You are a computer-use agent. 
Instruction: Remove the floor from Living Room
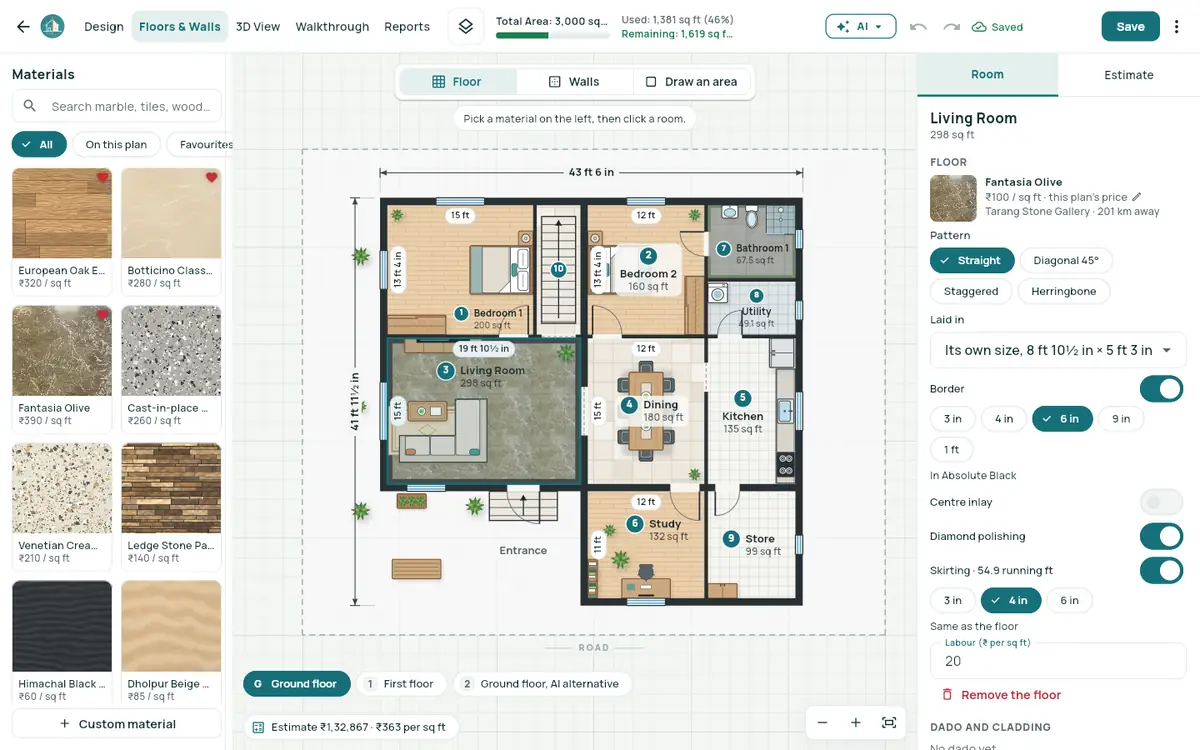[1001, 695]
